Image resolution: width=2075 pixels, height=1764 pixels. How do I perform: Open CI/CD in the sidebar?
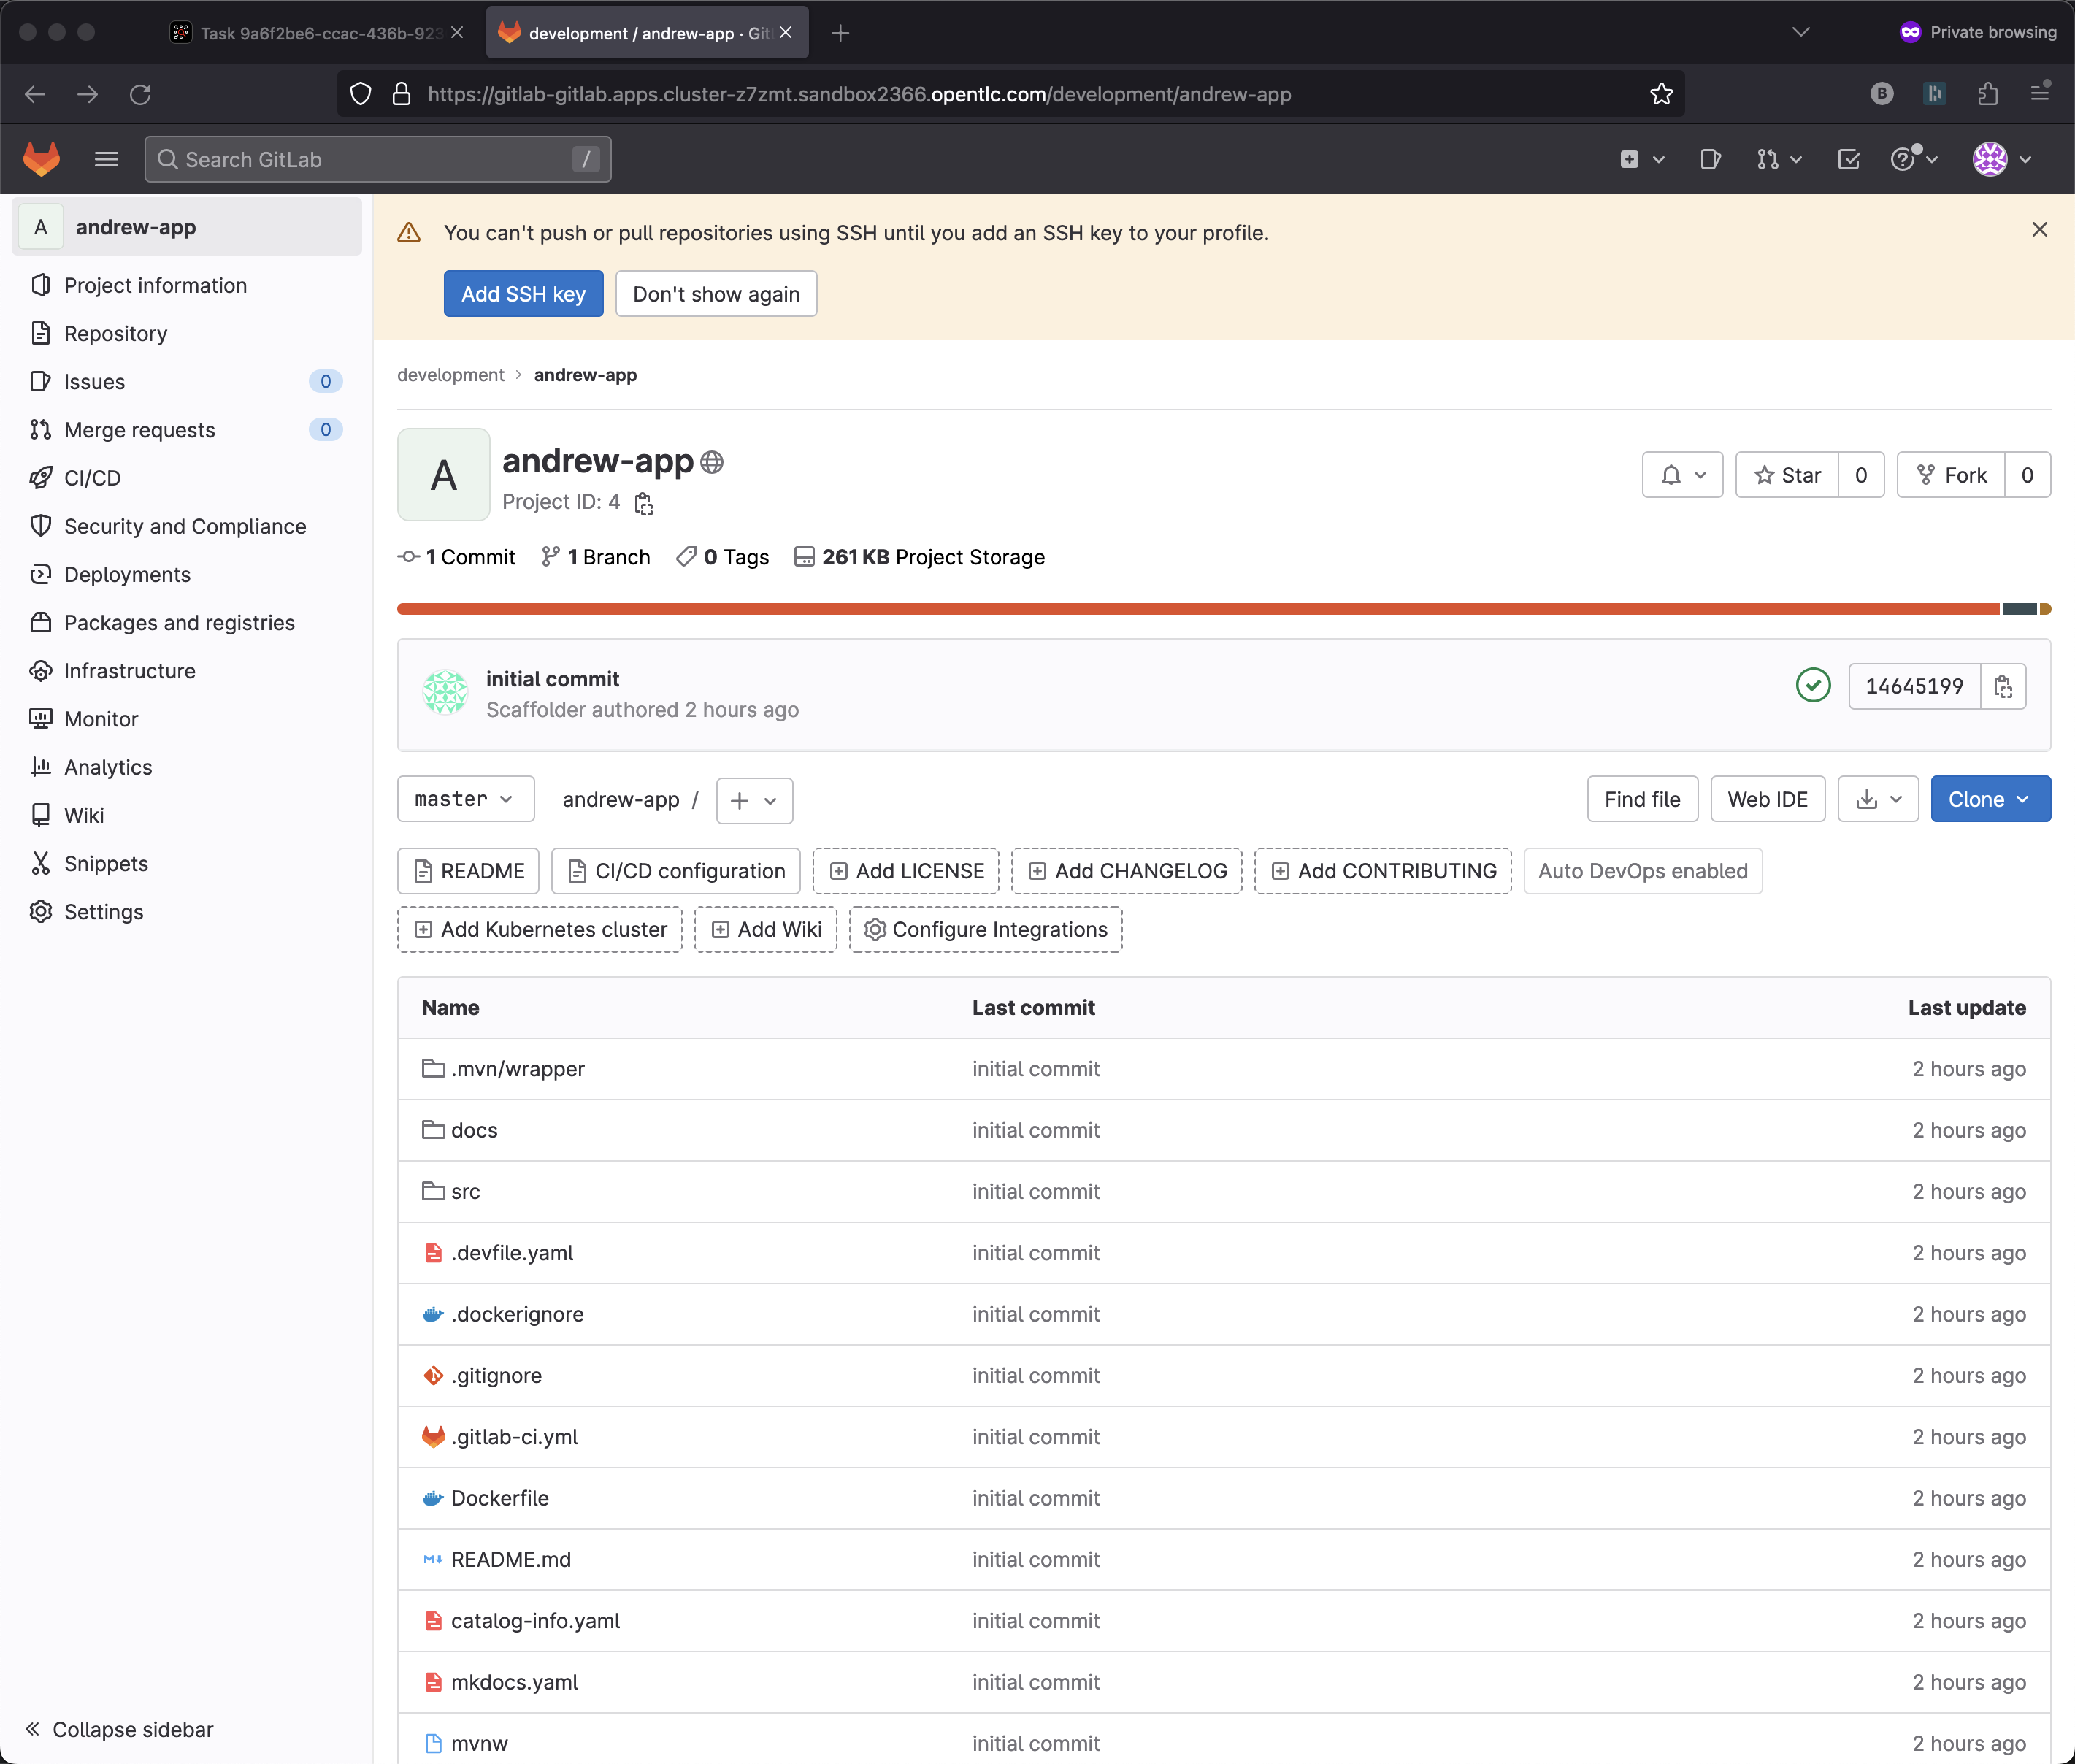(x=92, y=478)
